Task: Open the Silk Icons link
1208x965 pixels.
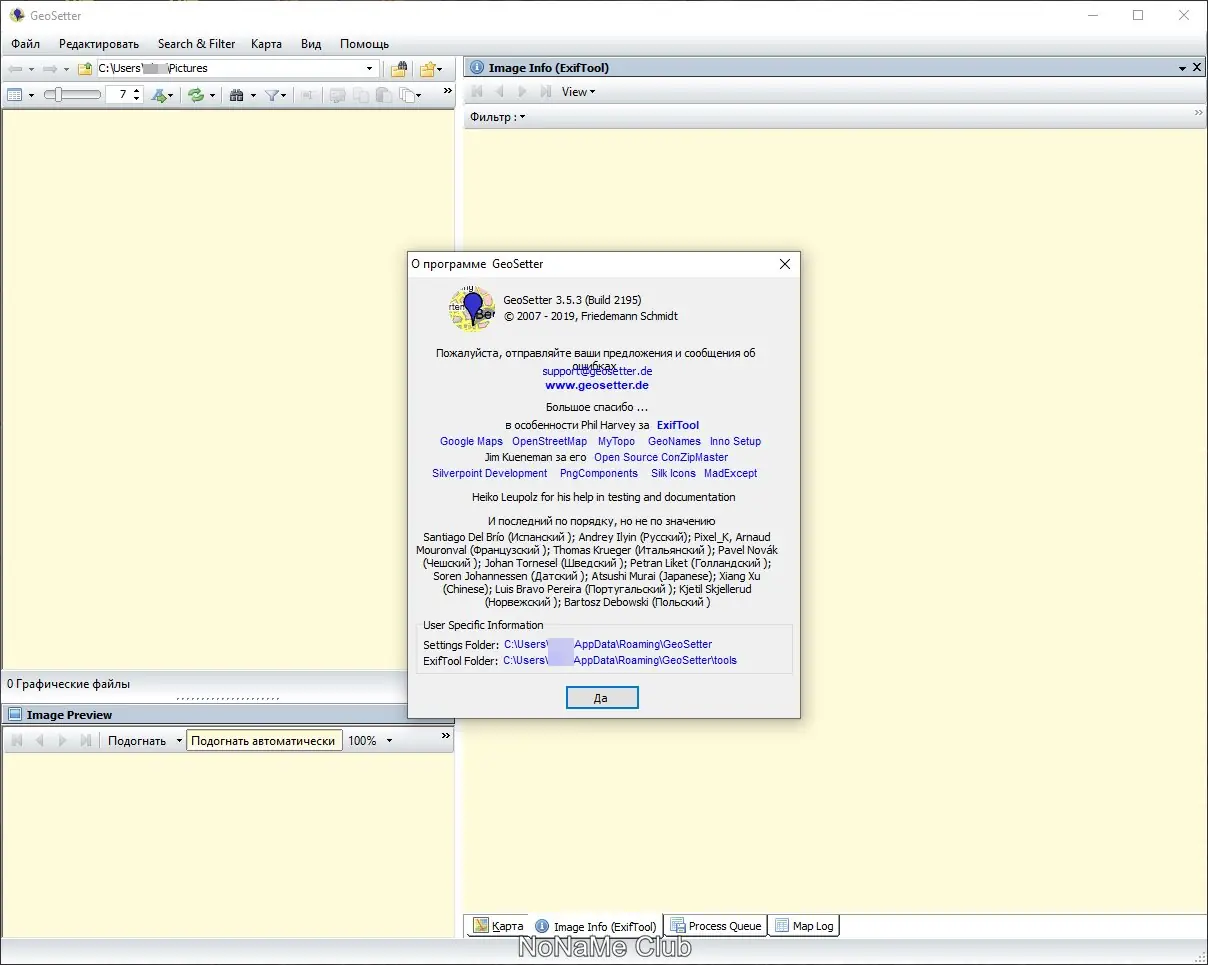Action: 673,473
